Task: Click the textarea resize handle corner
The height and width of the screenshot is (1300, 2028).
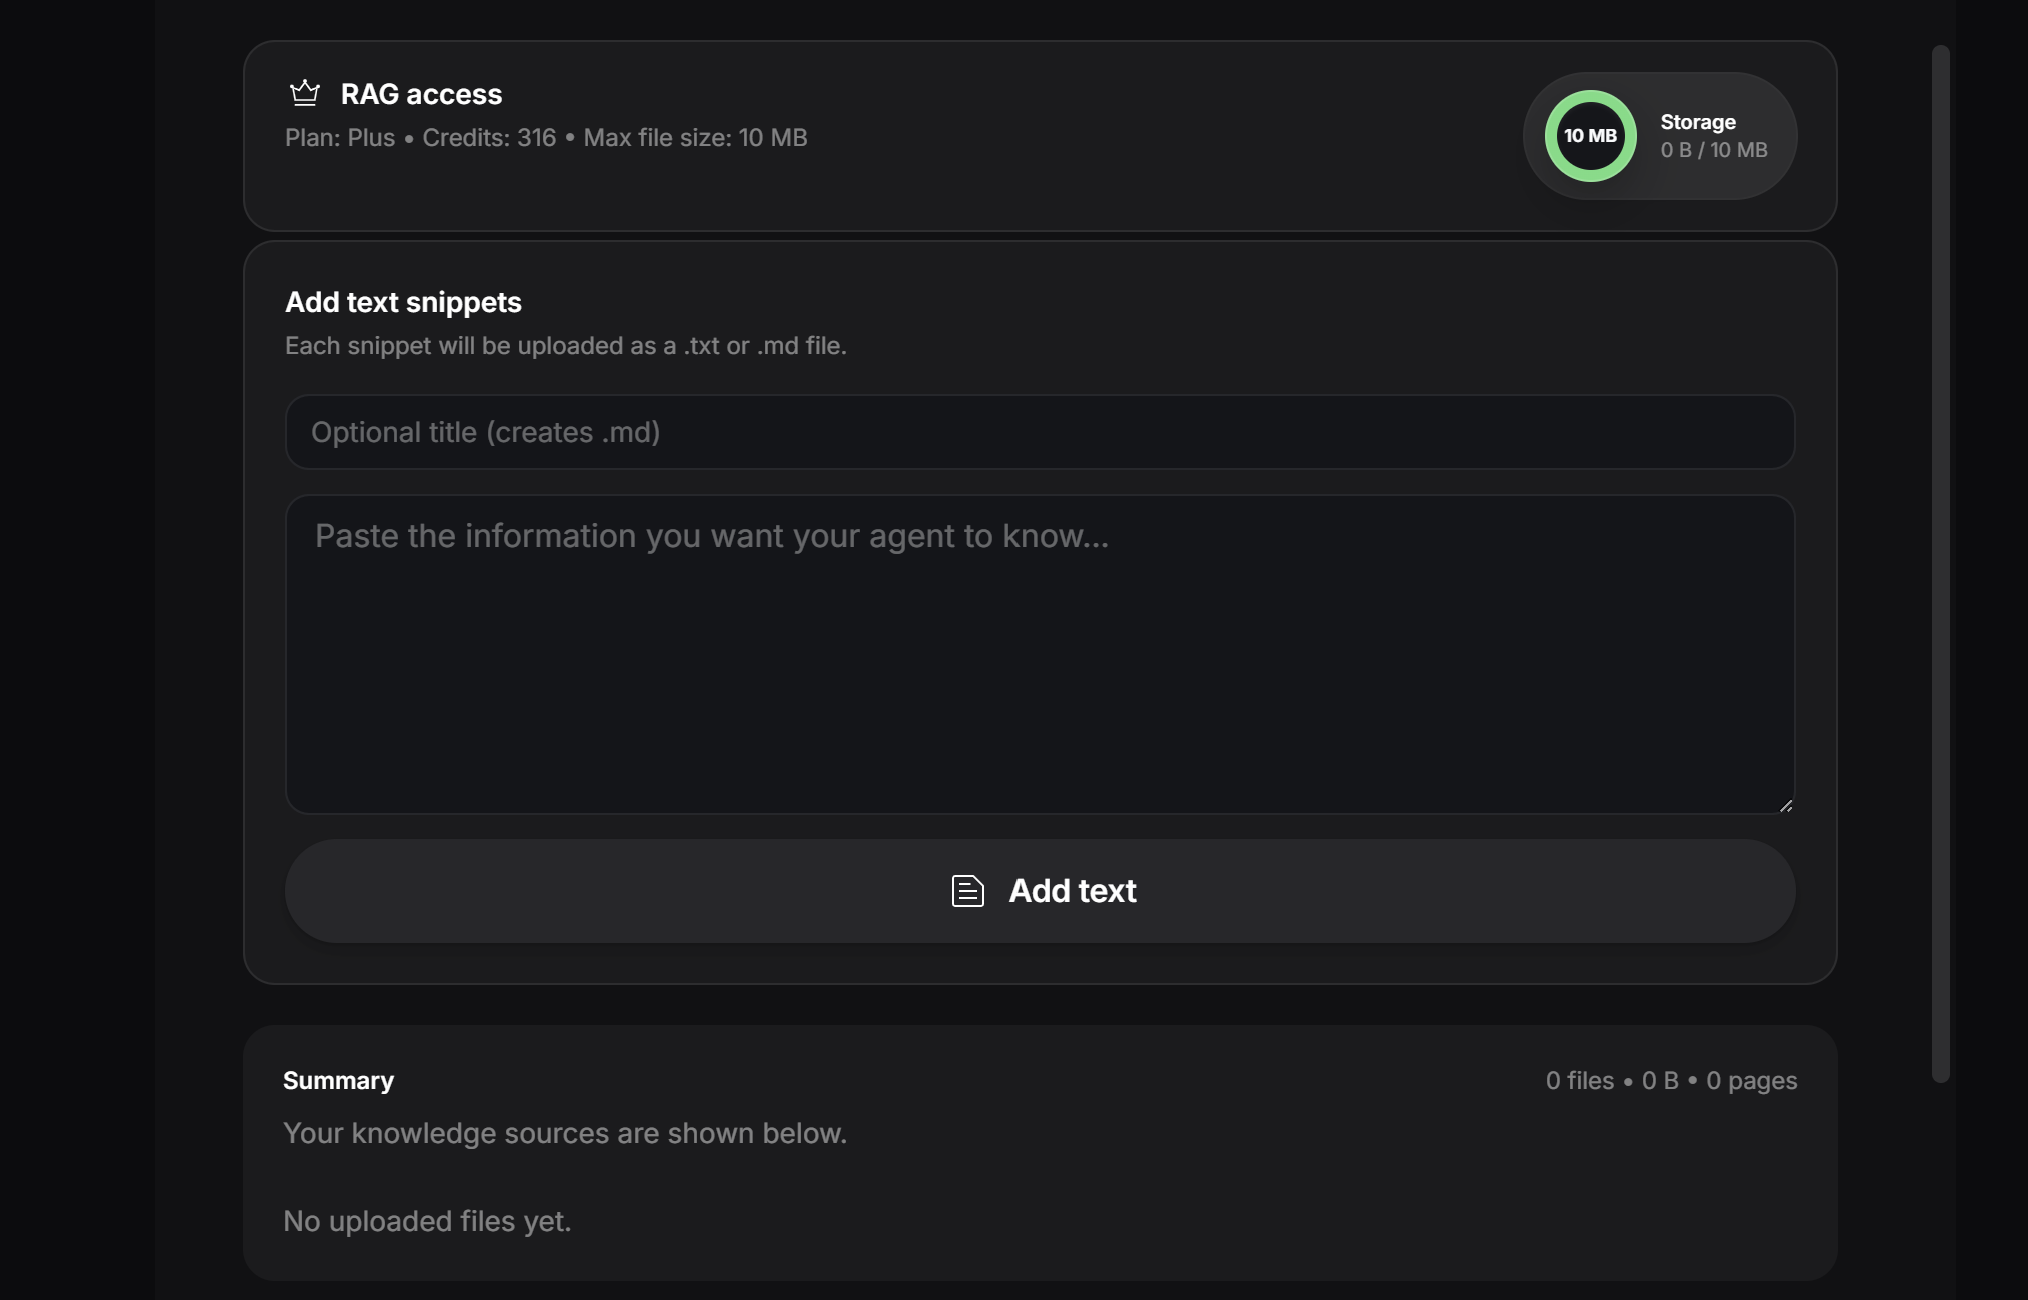Action: [1786, 805]
